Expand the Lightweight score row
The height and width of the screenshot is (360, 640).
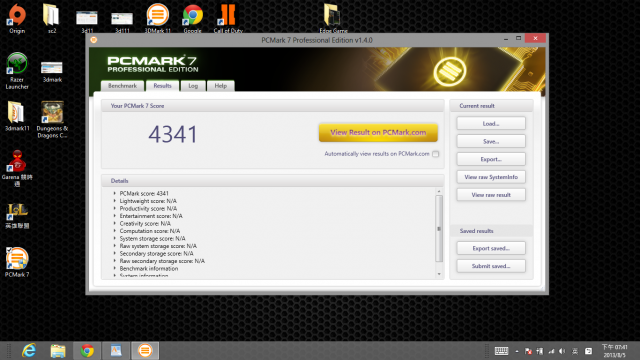tap(115, 201)
